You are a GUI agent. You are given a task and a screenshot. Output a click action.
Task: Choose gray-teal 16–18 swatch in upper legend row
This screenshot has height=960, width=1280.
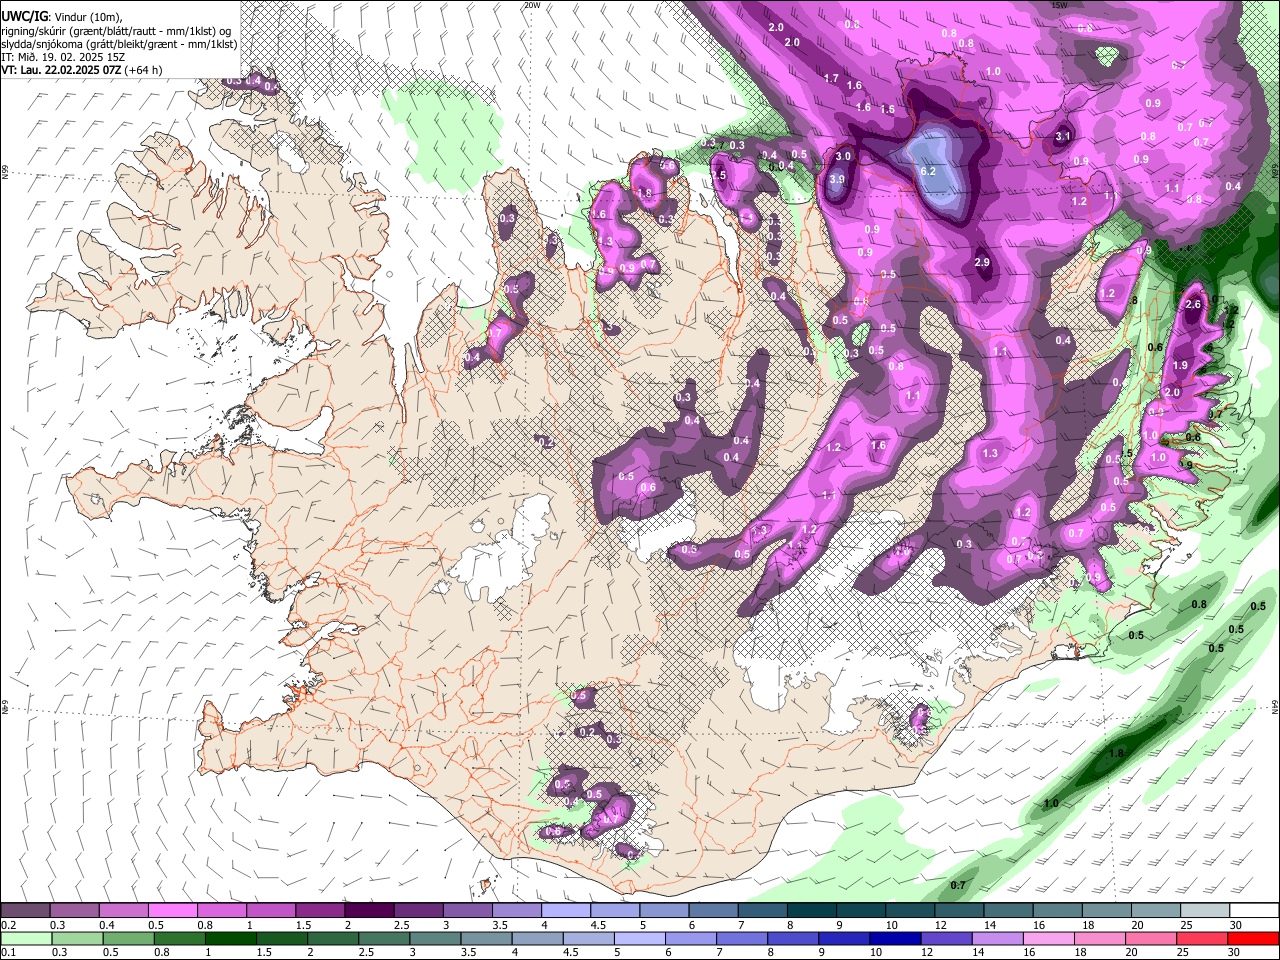click(x=1059, y=910)
